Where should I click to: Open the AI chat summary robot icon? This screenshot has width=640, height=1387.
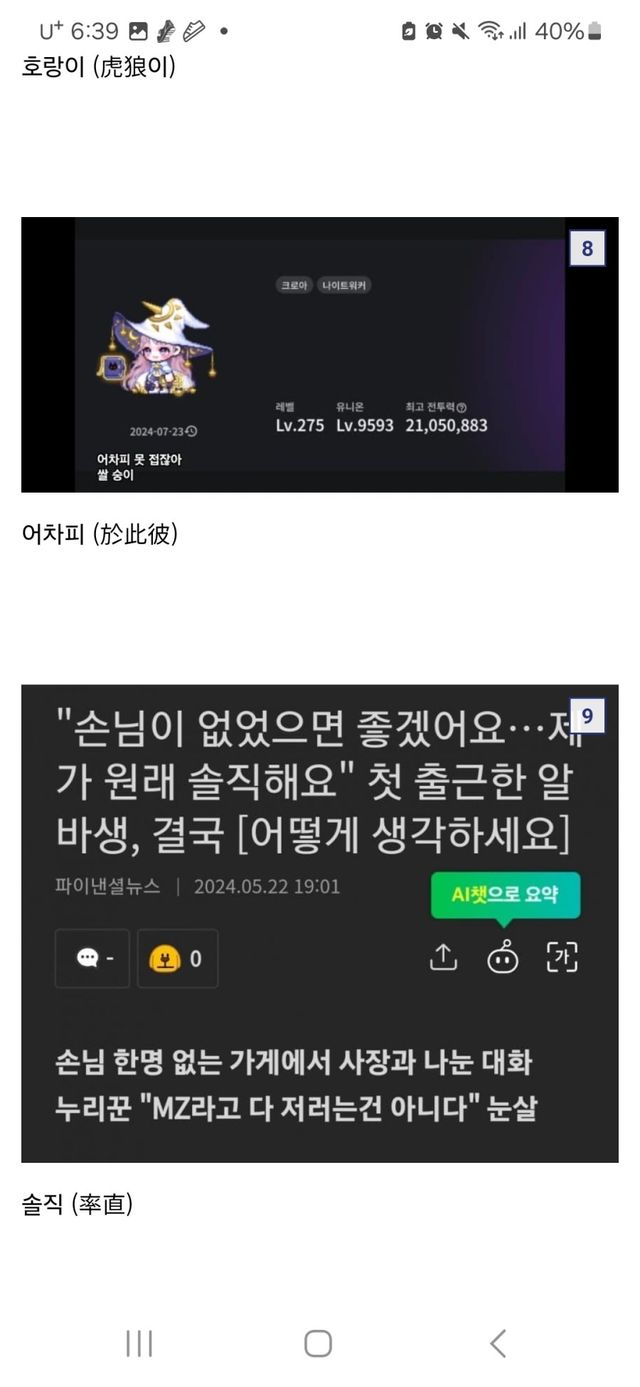503,957
